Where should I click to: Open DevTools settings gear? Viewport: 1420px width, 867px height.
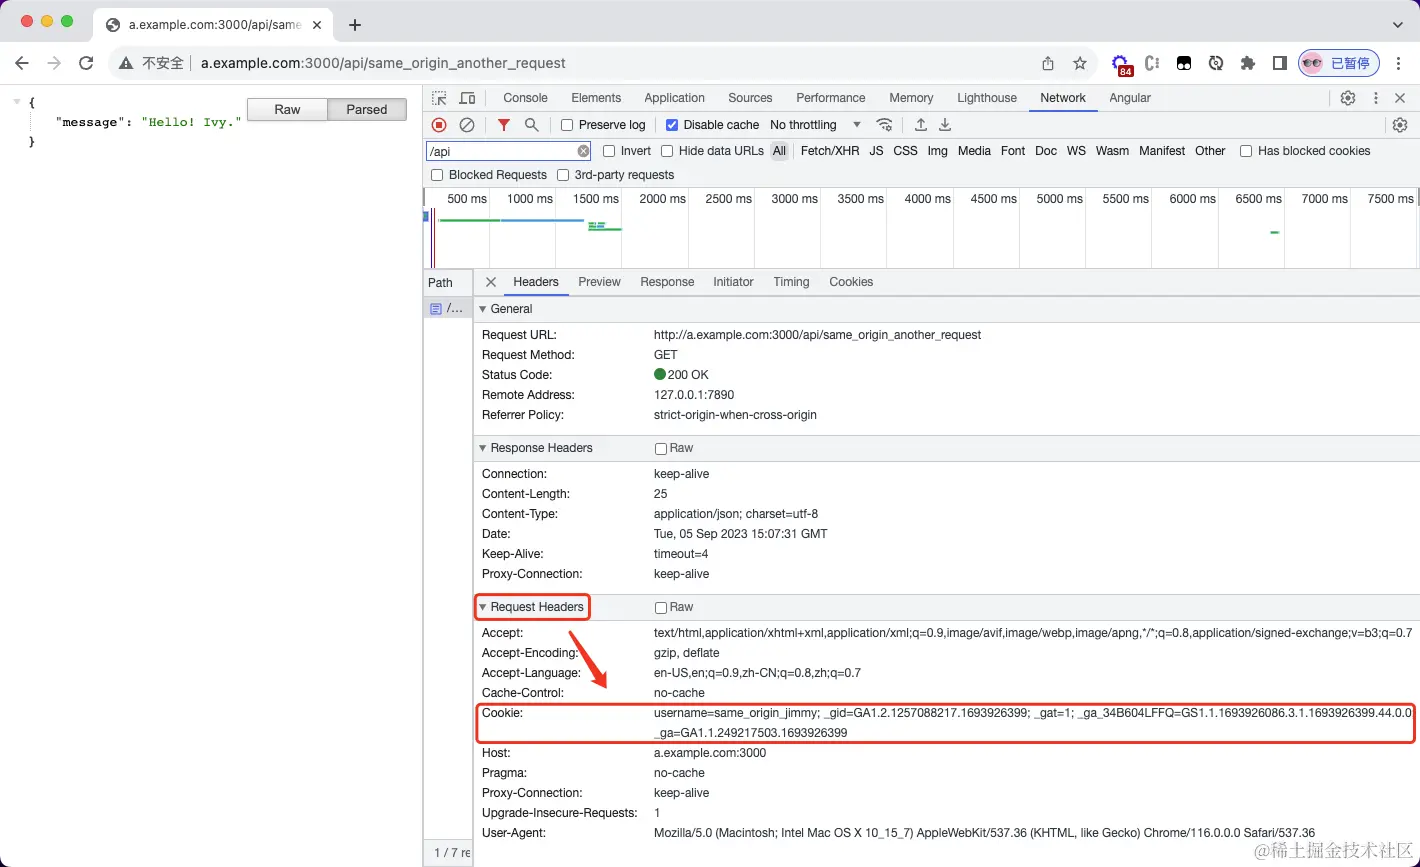tap(1348, 98)
